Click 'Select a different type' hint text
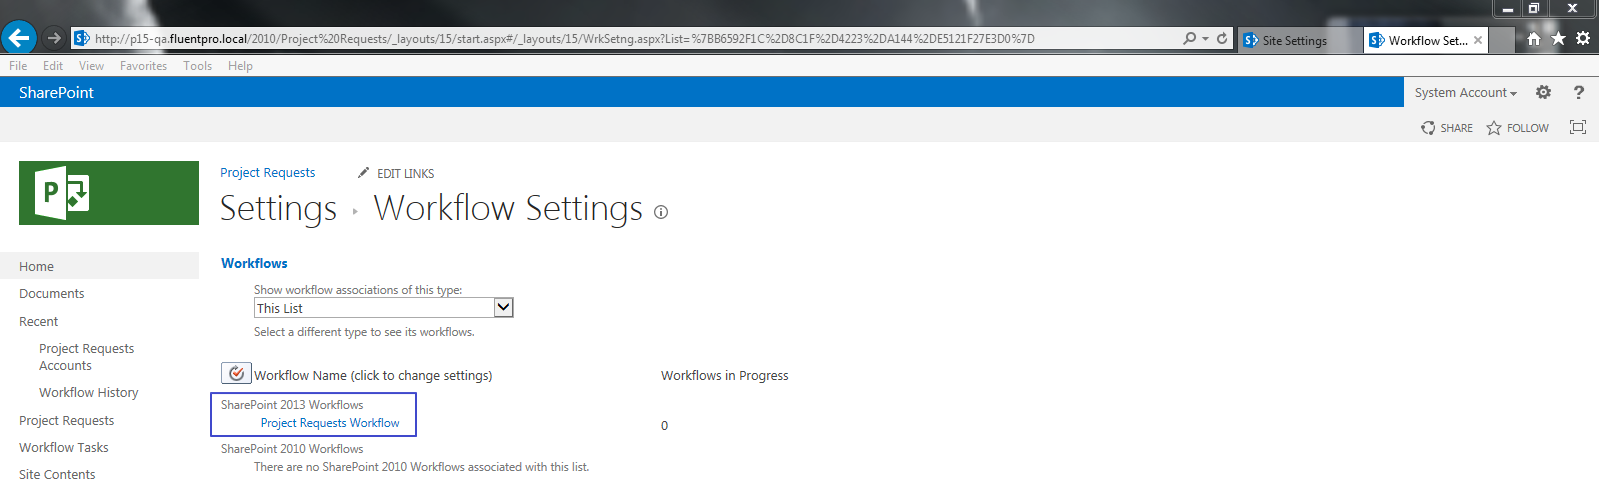This screenshot has width=1599, height=483. point(364,332)
